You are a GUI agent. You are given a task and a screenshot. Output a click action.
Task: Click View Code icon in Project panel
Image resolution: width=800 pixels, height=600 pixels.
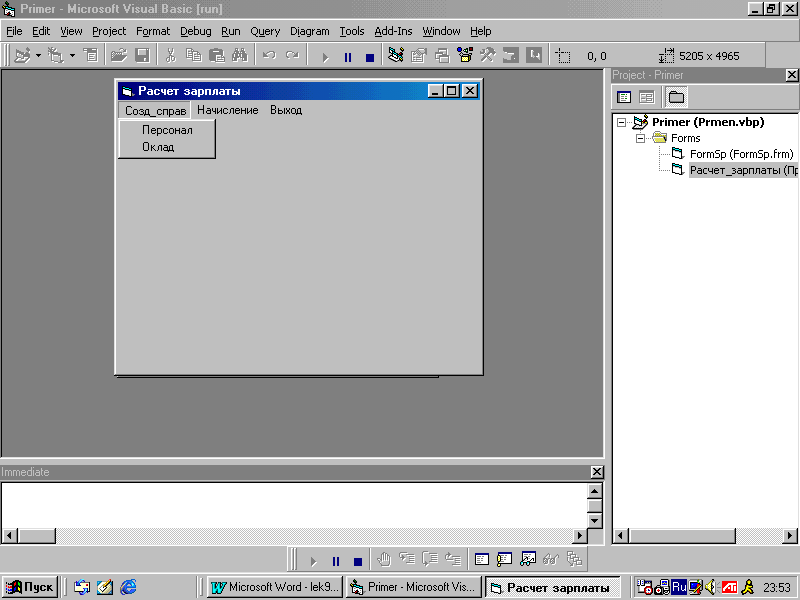coord(624,97)
